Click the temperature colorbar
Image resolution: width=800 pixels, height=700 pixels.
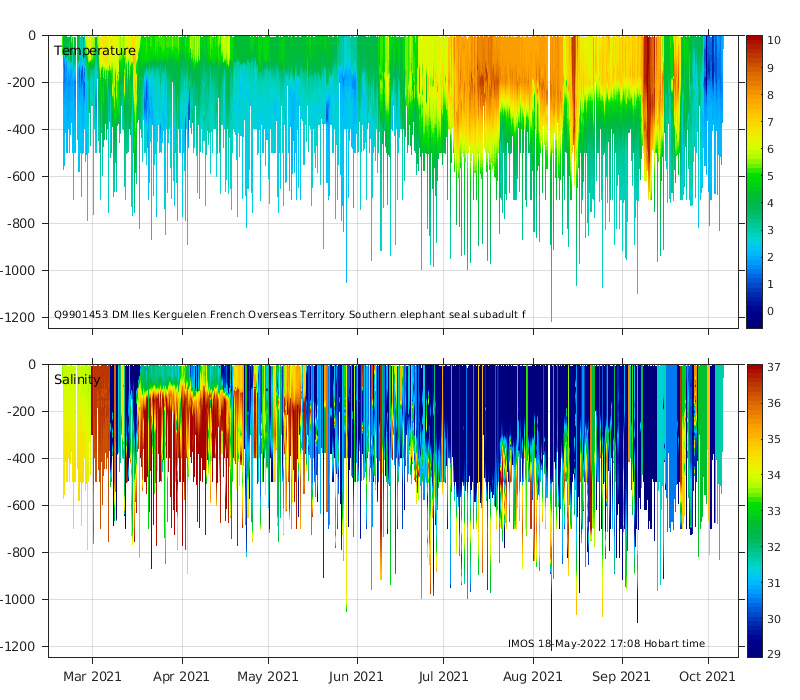pos(754,182)
